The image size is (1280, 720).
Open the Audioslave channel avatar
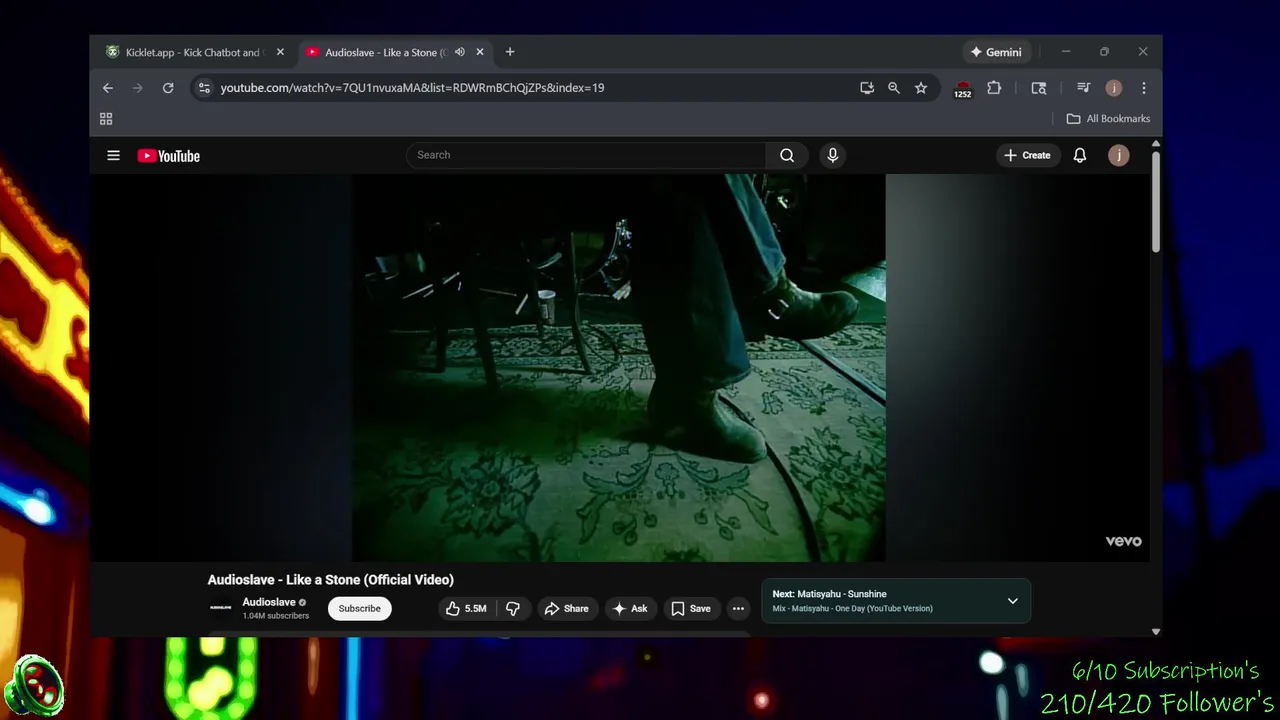point(220,608)
